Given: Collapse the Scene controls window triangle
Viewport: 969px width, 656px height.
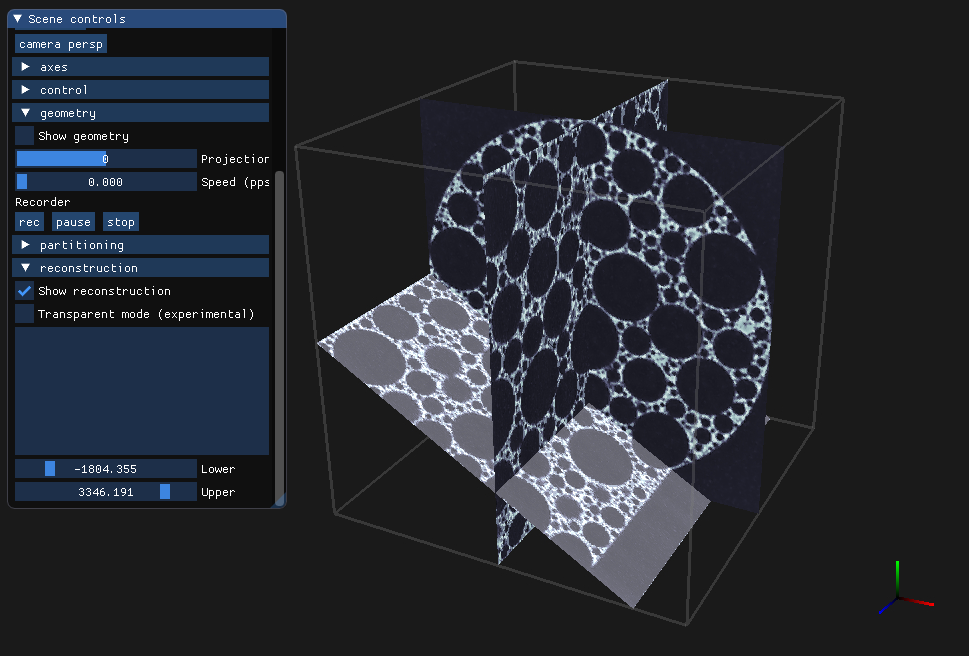Looking at the screenshot, I should [x=18, y=19].
